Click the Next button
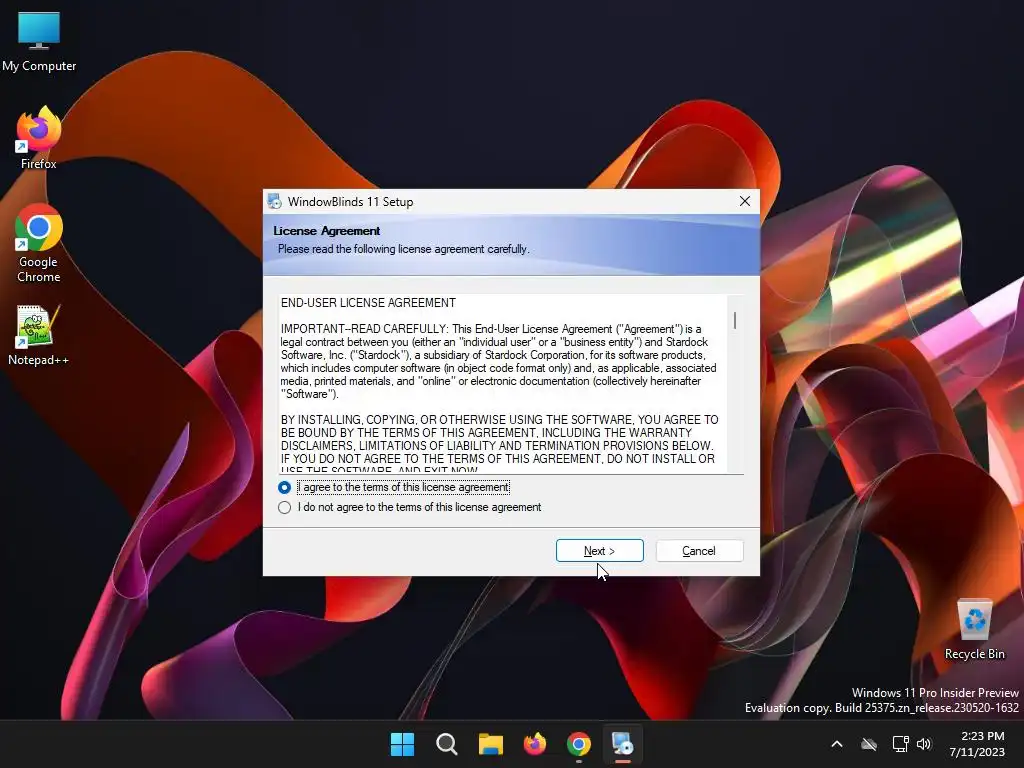 point(600,551)
